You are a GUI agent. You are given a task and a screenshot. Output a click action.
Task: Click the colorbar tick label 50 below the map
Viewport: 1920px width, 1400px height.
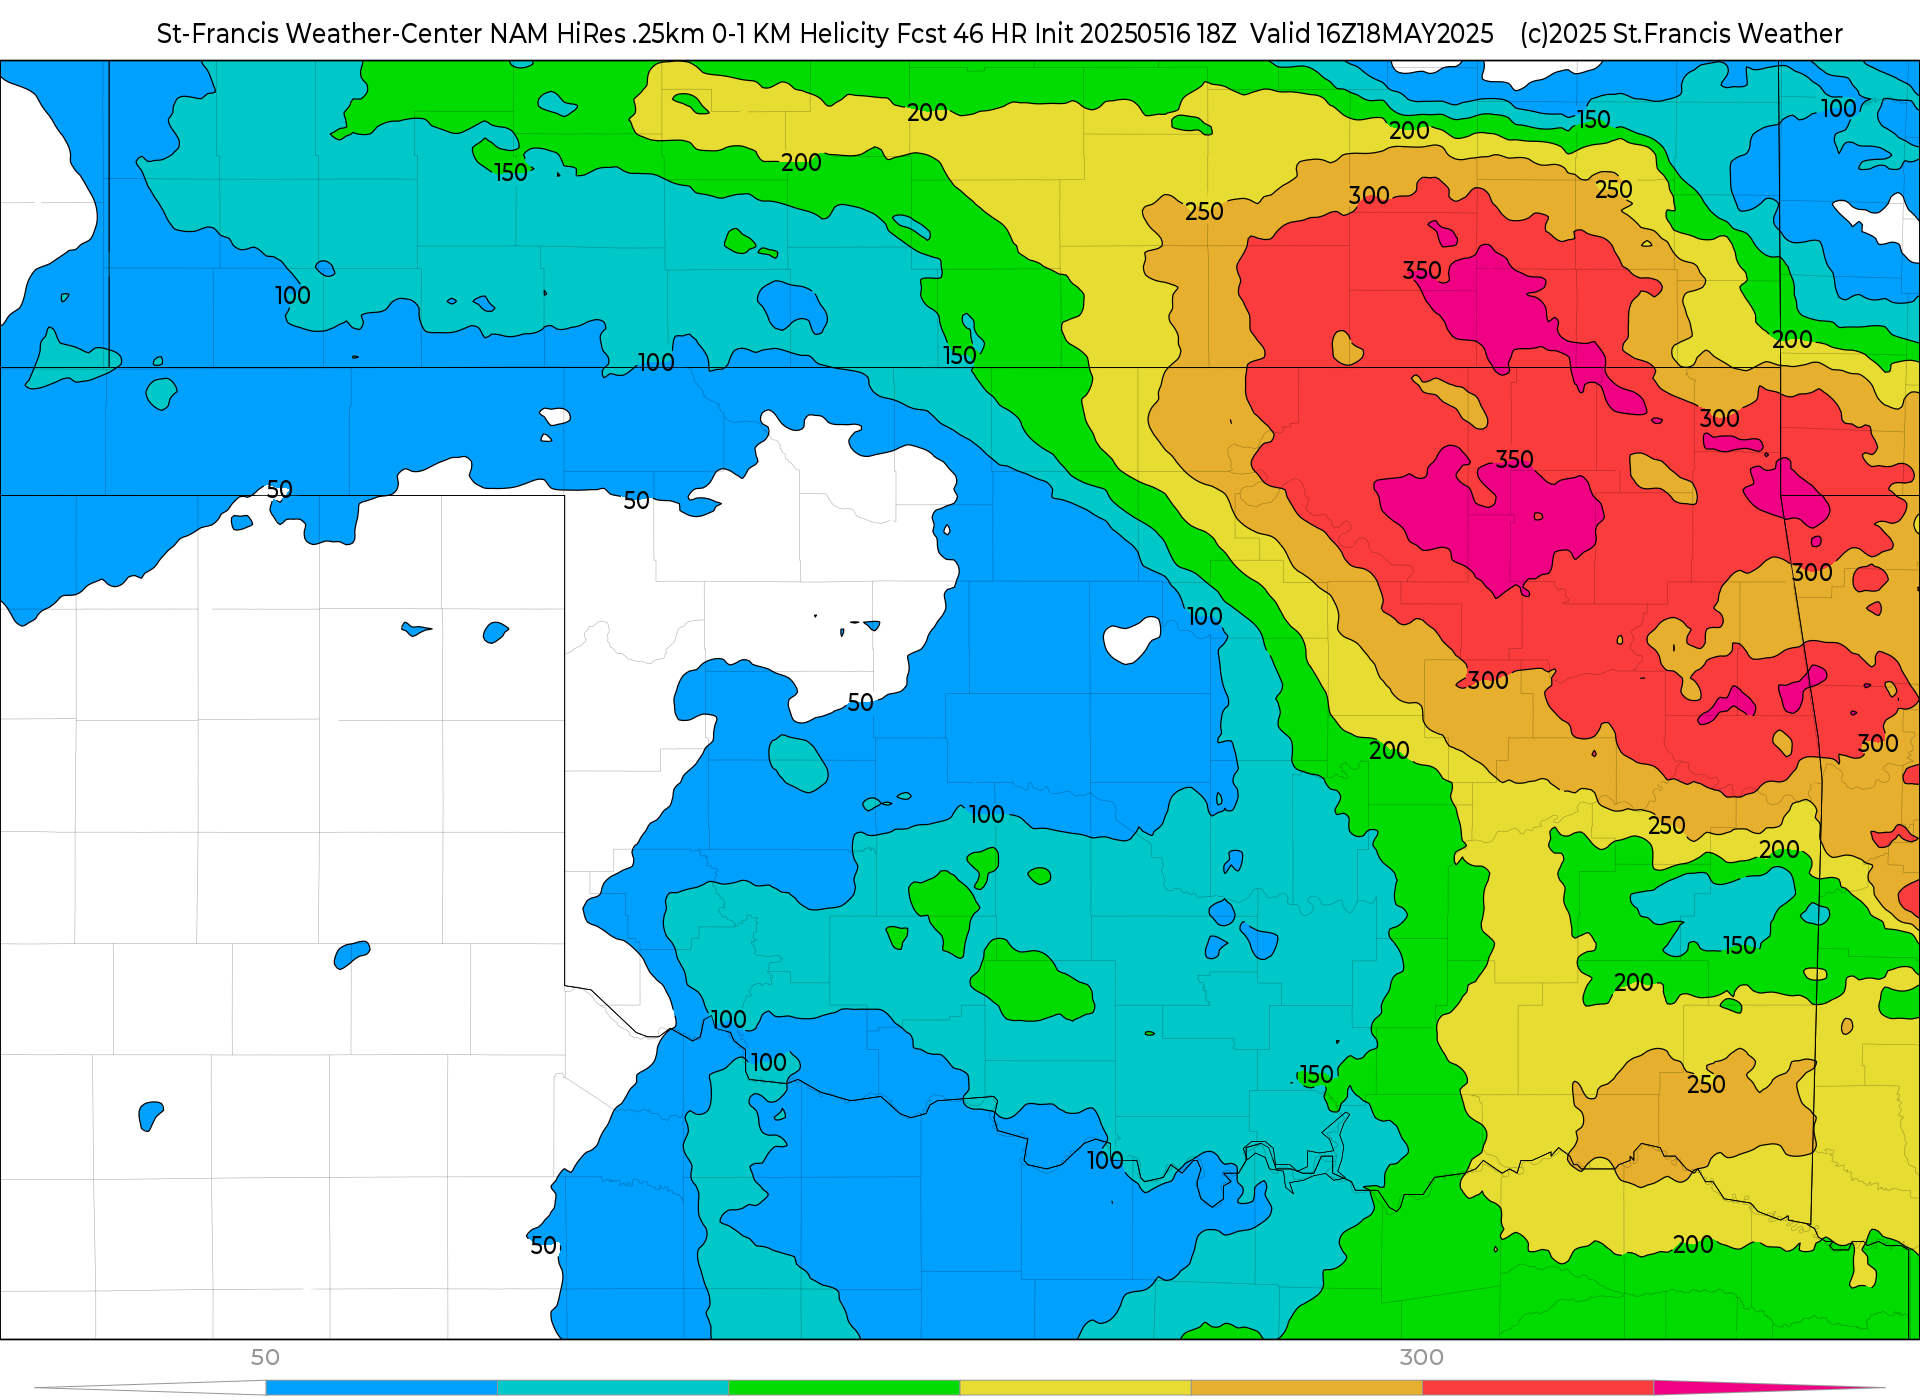point(265,1357)
